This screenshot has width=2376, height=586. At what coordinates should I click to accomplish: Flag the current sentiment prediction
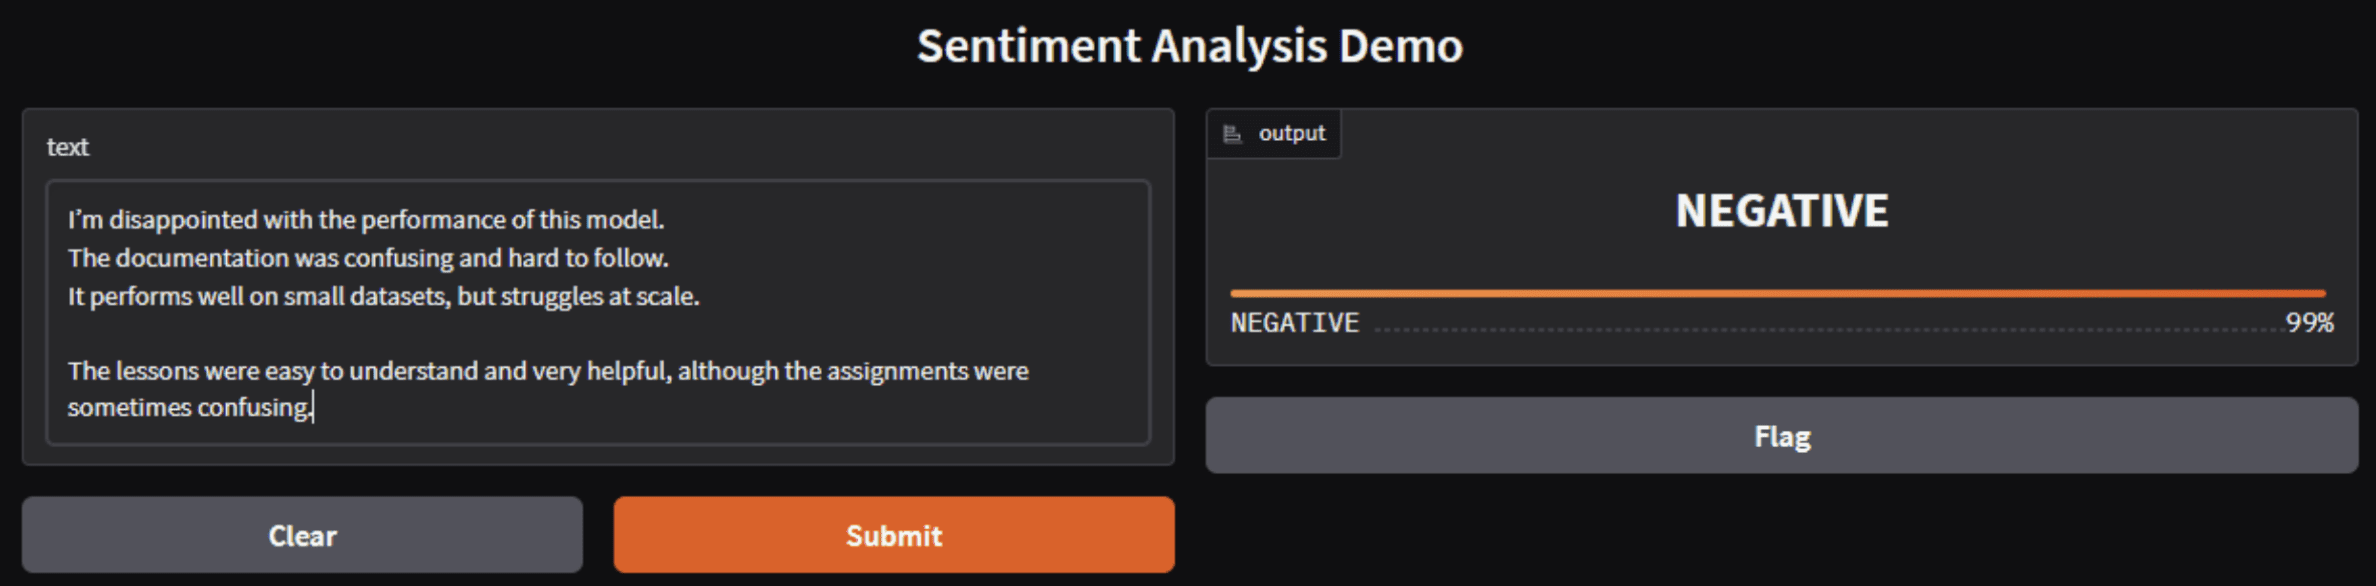1784,435
